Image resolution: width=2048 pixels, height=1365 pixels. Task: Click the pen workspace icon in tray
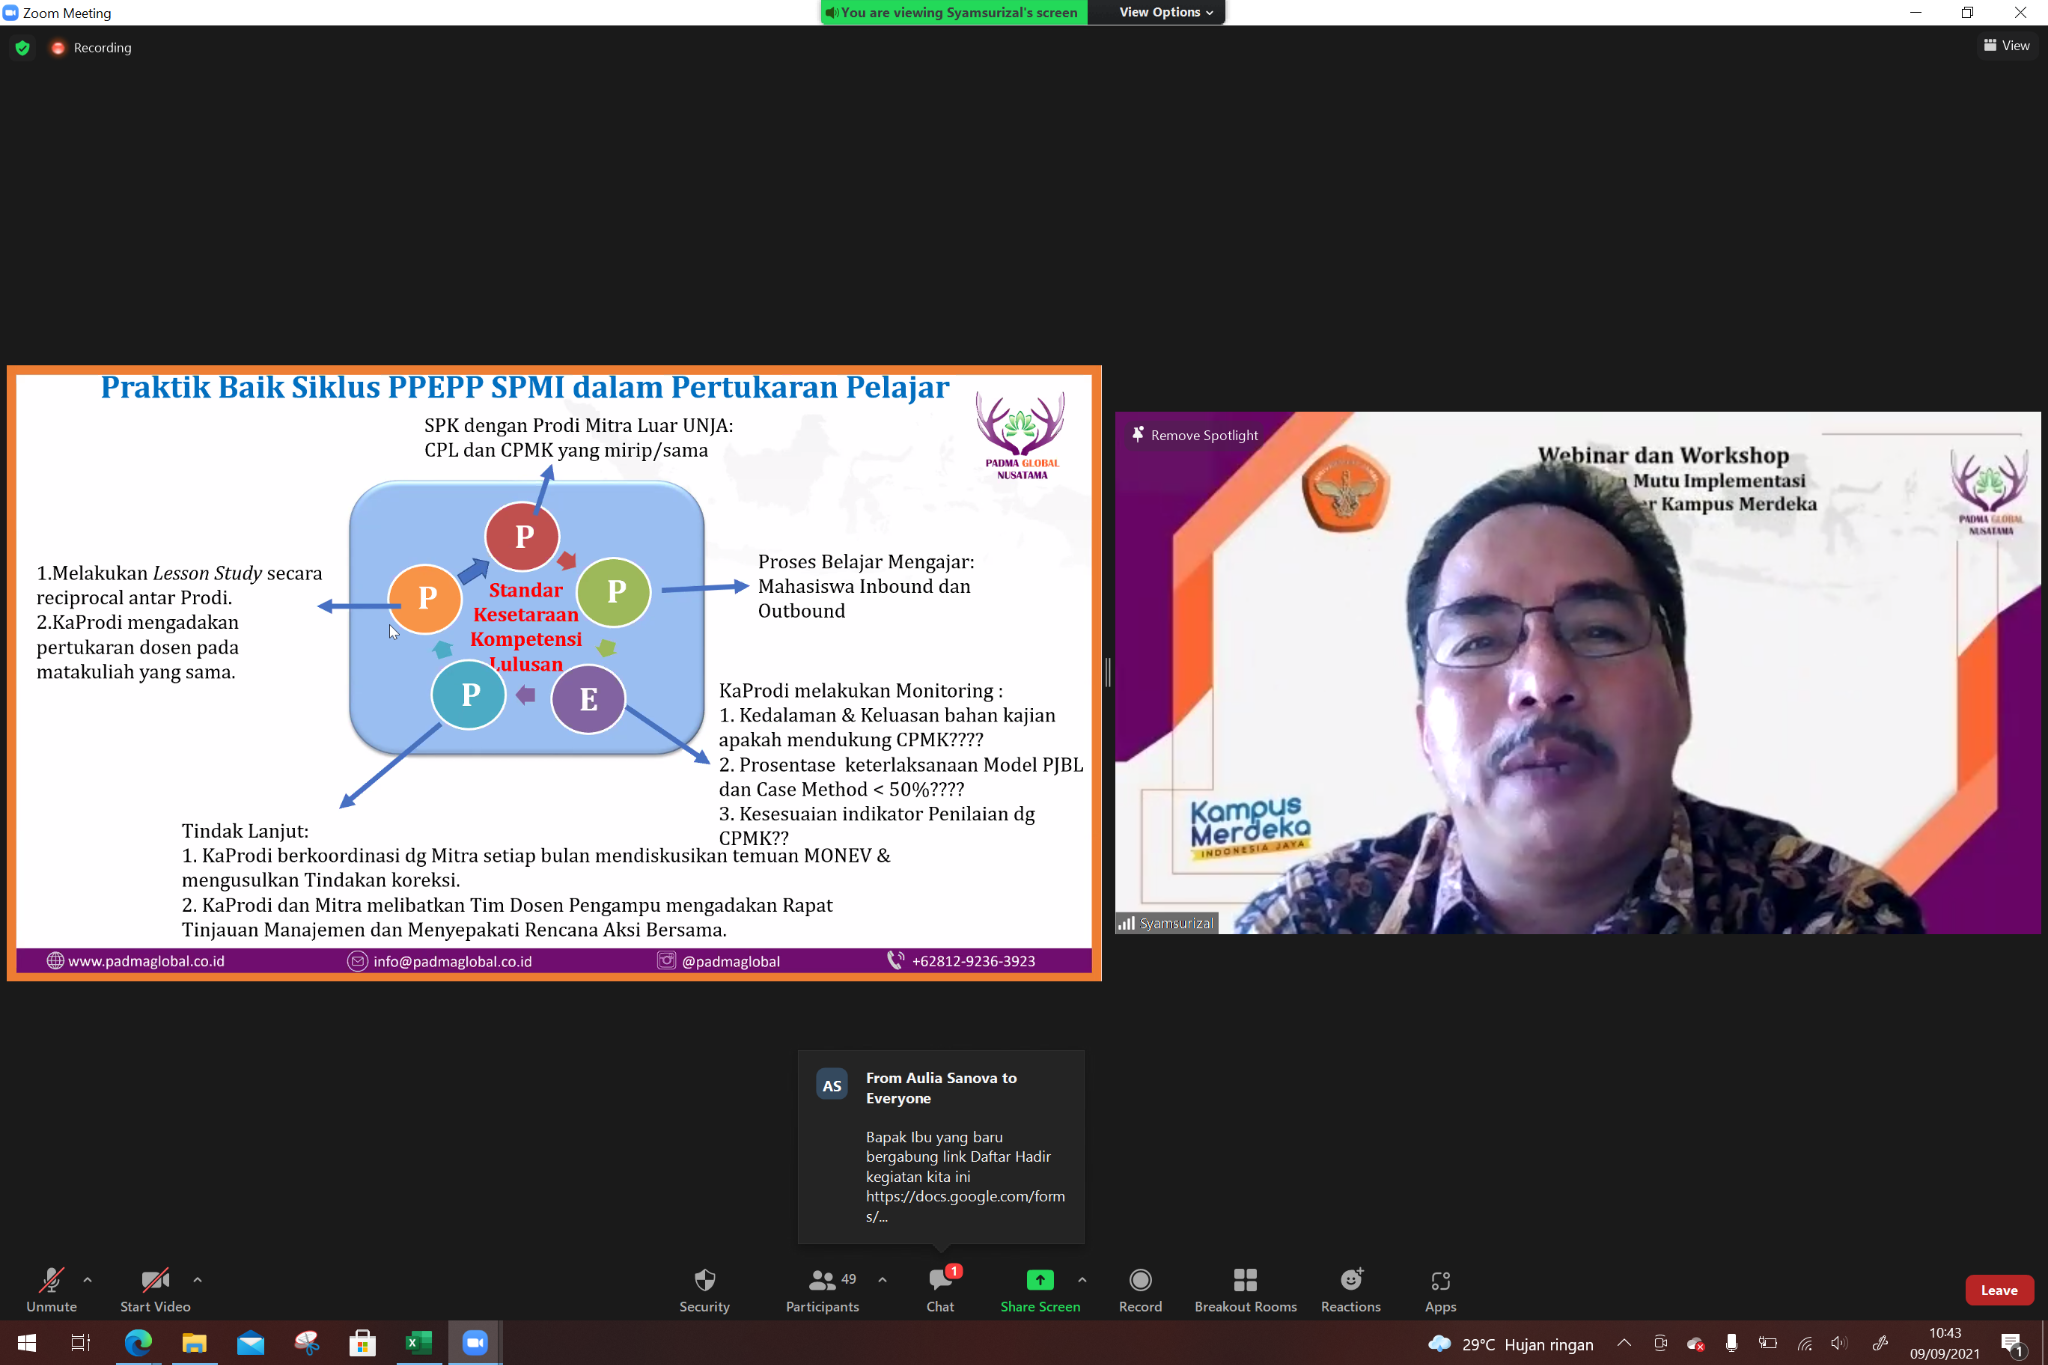click(1880, 1343)
